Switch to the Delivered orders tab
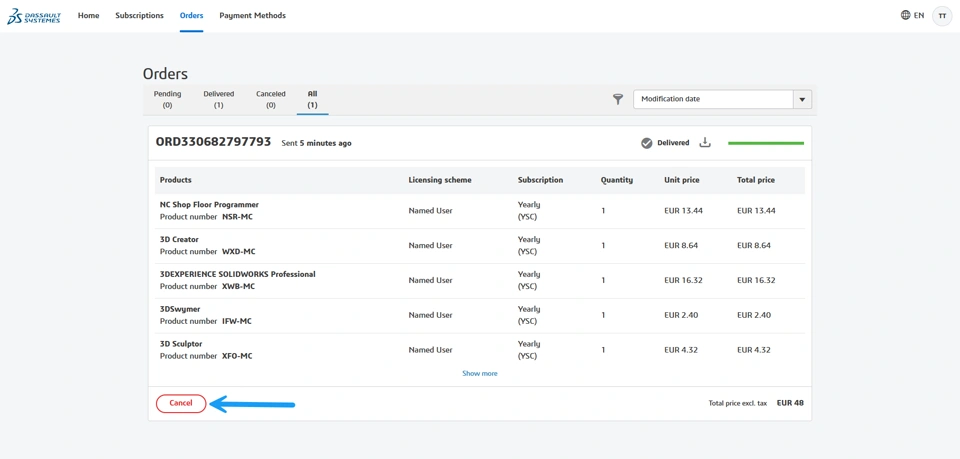960x459 pixels. pyautogui.click(x=219, y=99)
